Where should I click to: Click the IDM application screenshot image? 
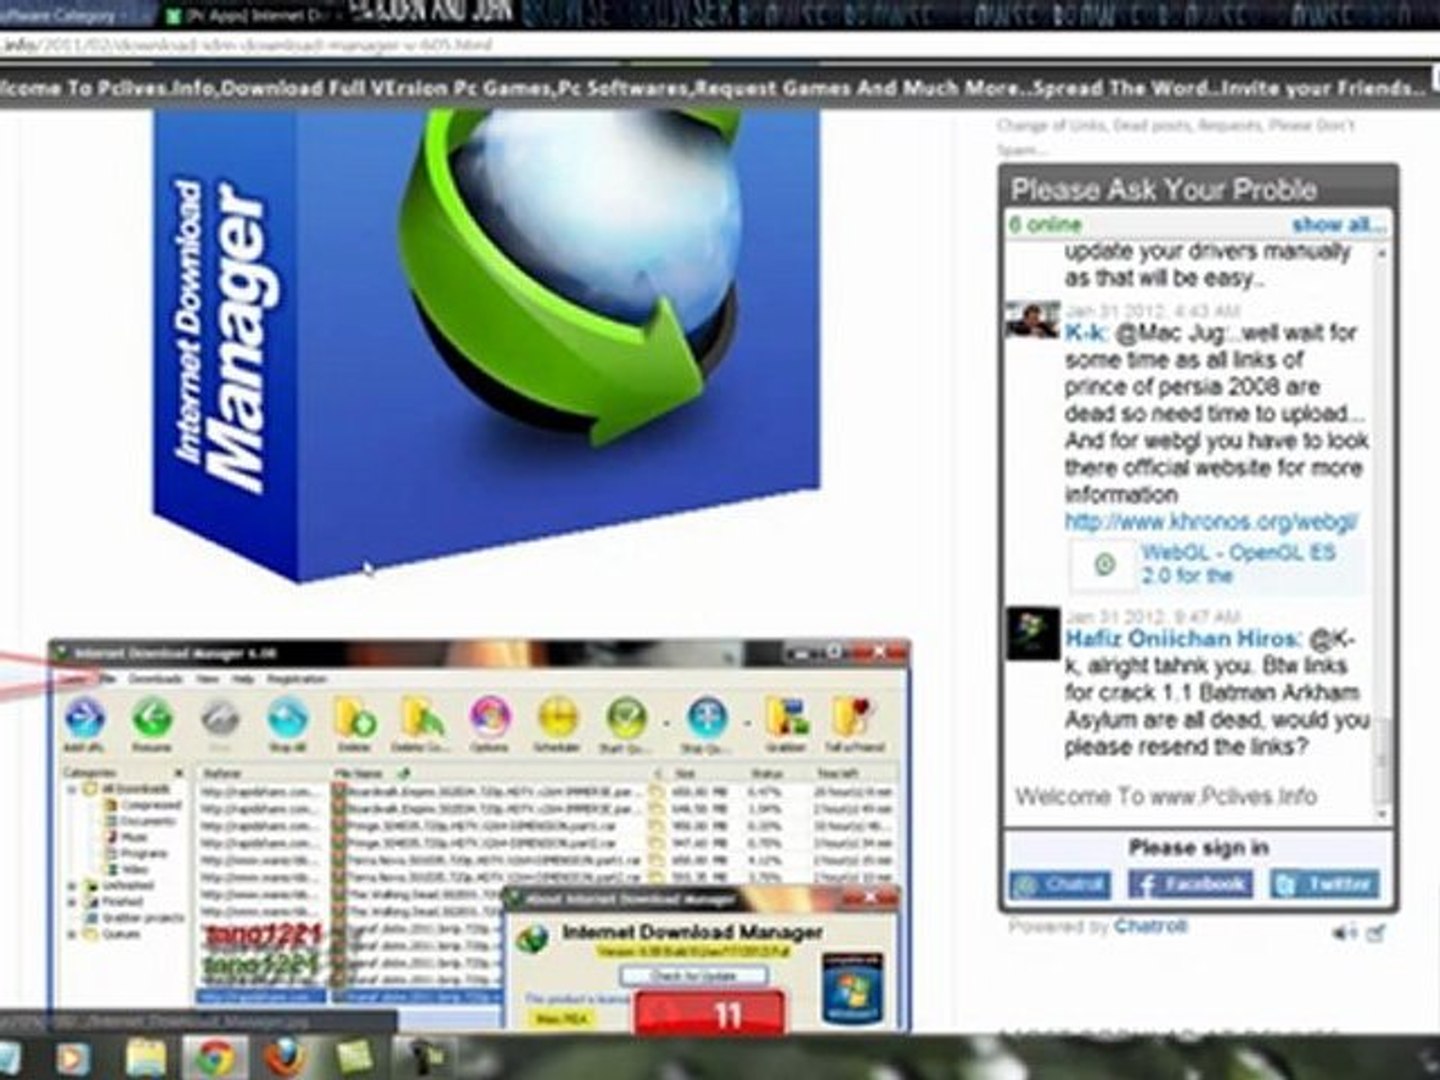(x=479, y=836)
